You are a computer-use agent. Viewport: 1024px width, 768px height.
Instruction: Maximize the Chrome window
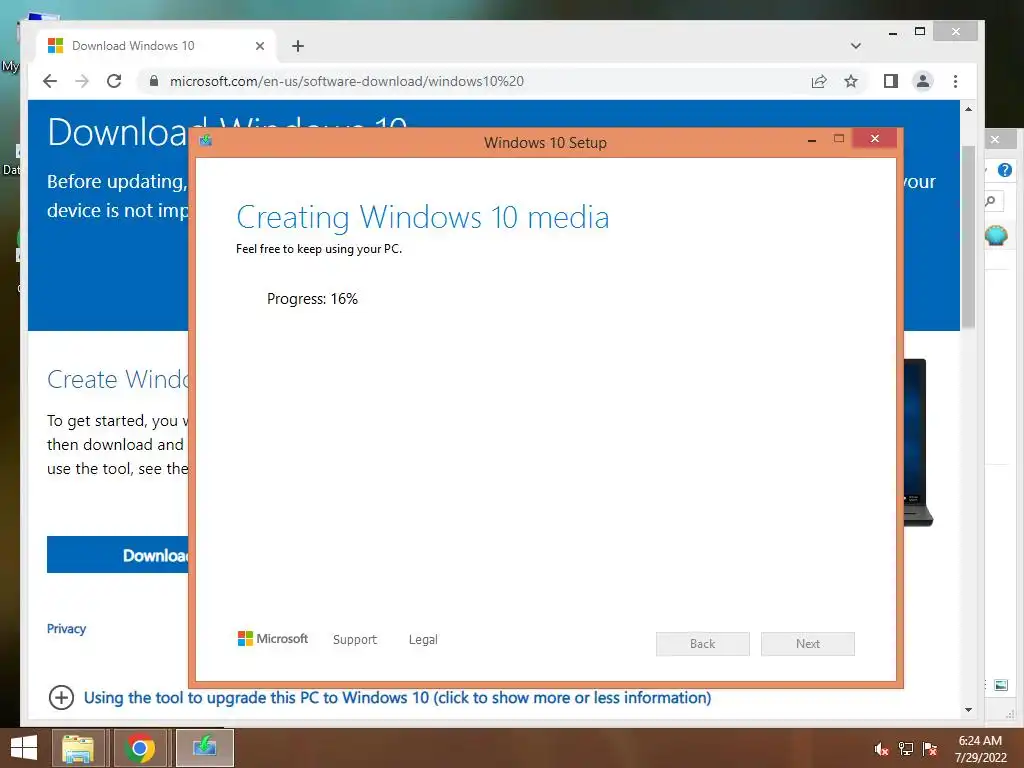click(920, 31)
